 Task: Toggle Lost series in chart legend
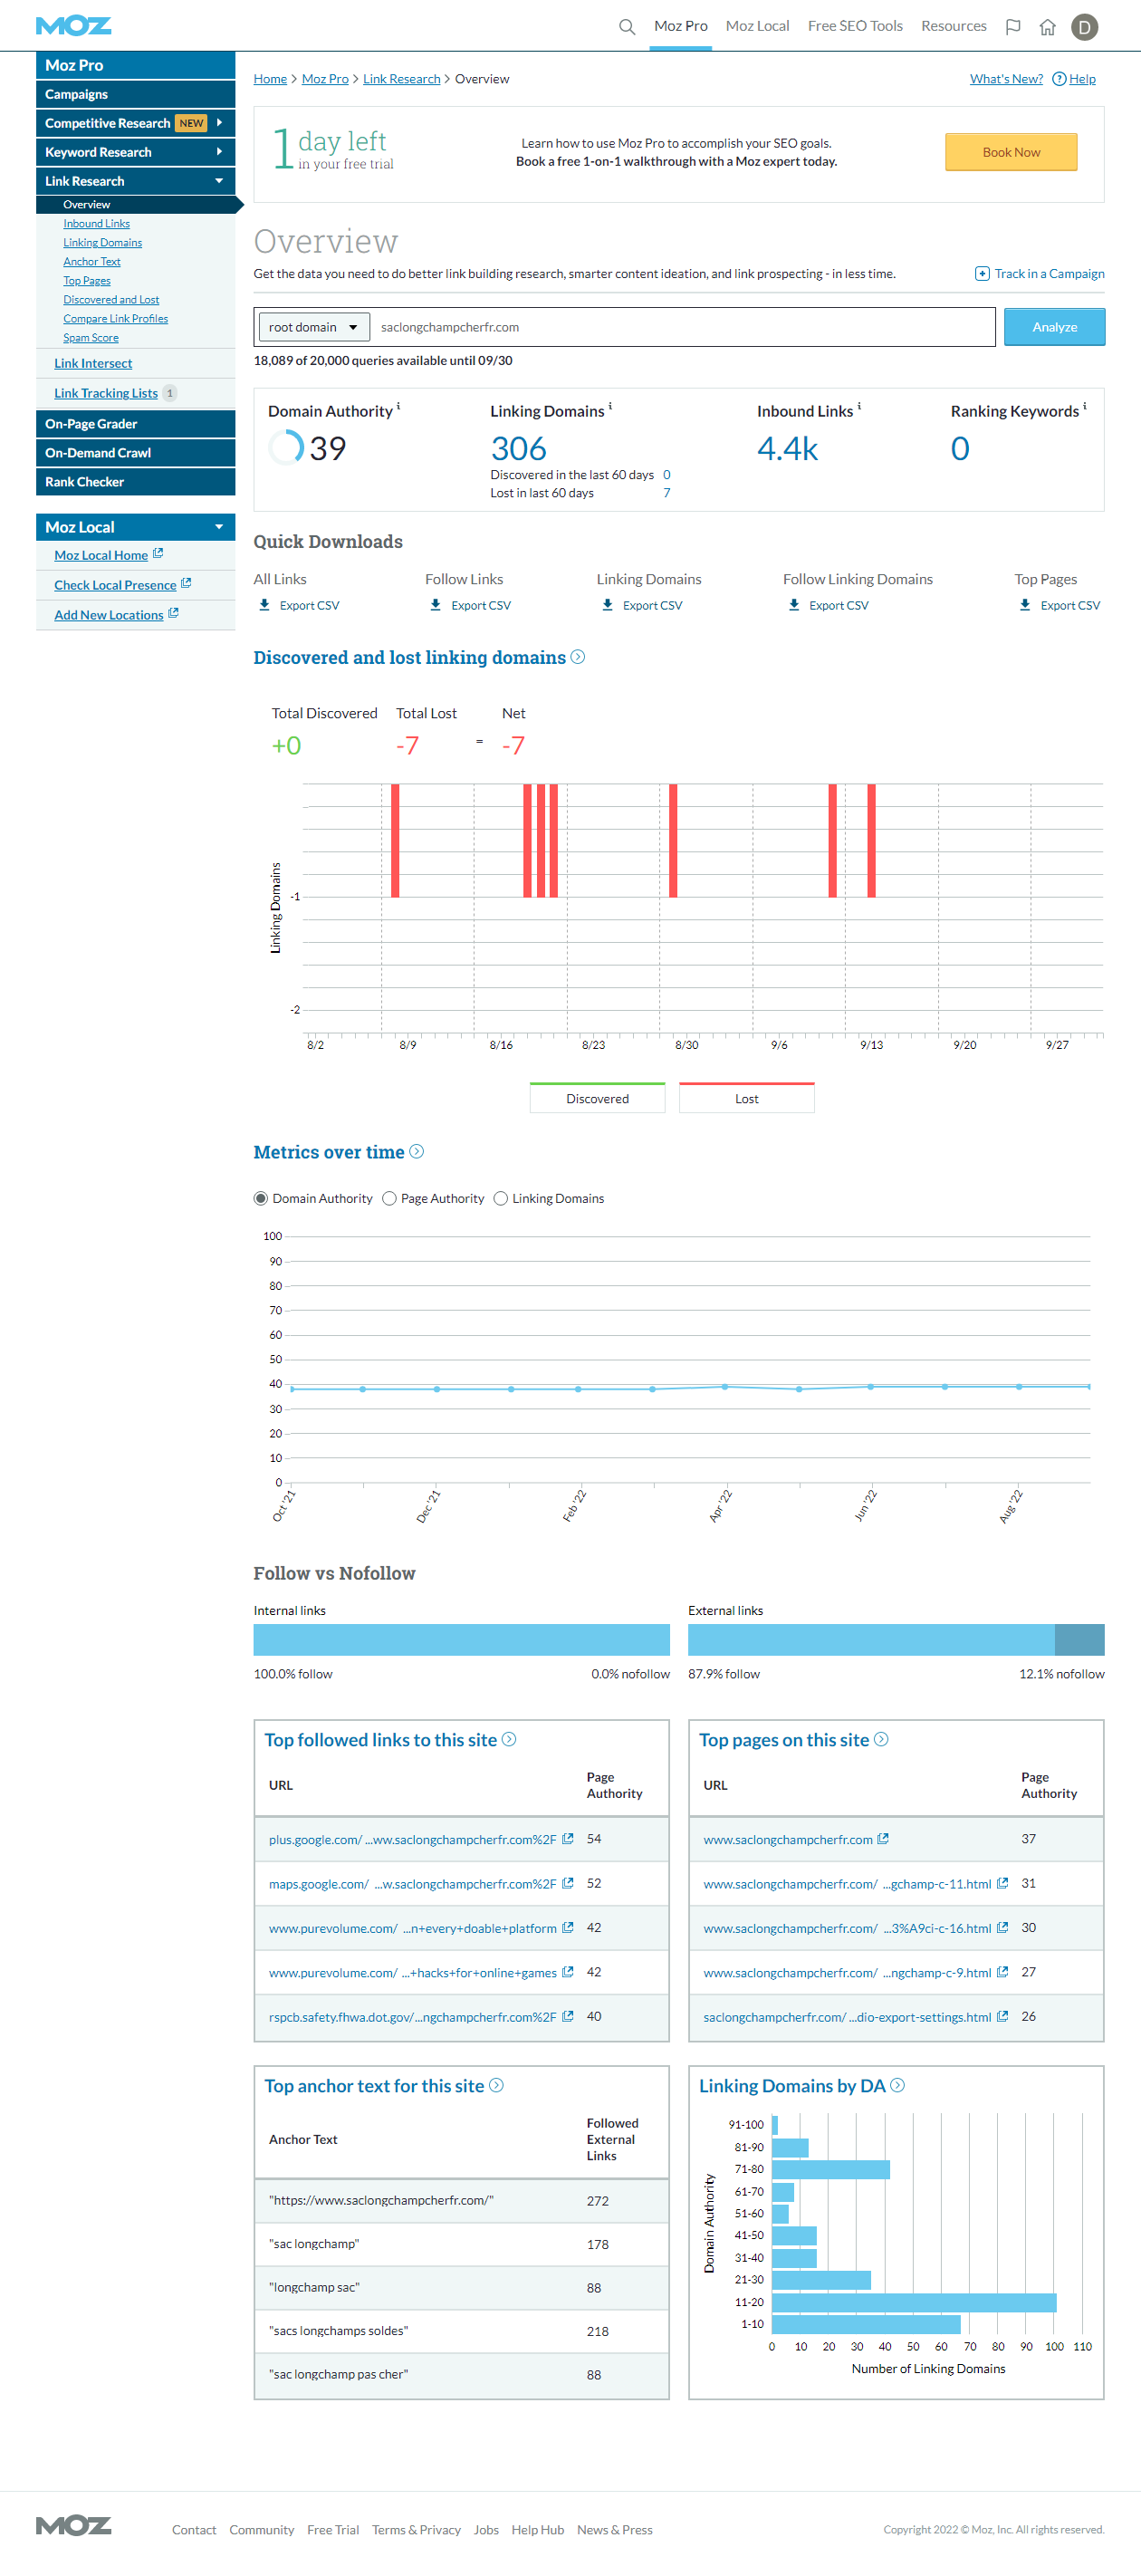pyautogui.click(x=747, y=1098)
